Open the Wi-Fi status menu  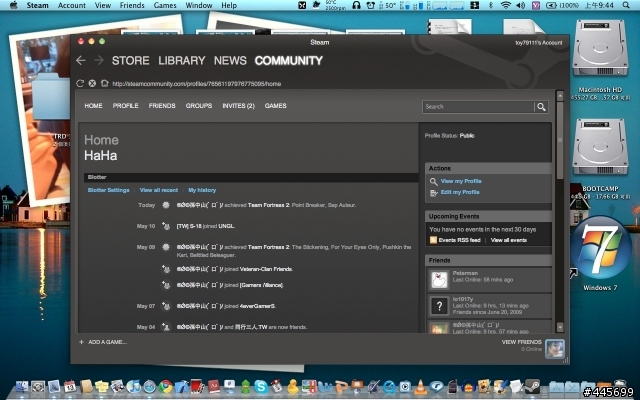coord(506,5)
